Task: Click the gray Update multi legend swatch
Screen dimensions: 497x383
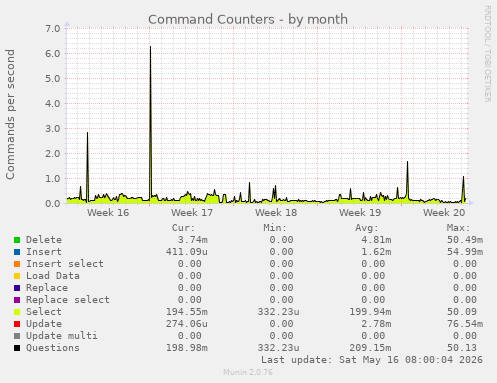Action: point(17,336)
